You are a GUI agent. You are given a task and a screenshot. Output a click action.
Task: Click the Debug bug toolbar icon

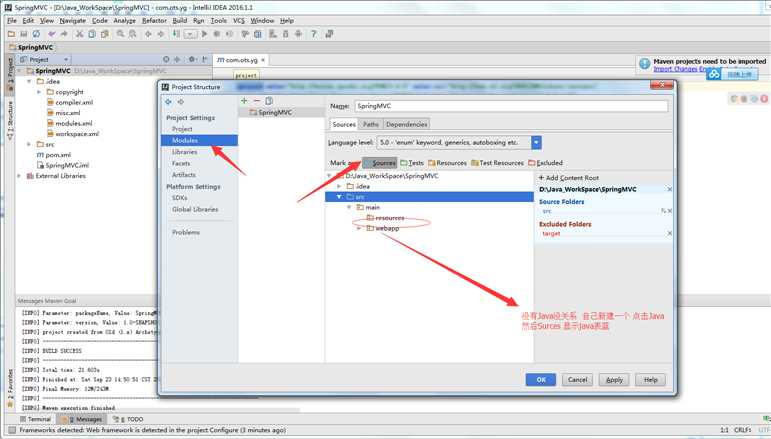(216, 34)
